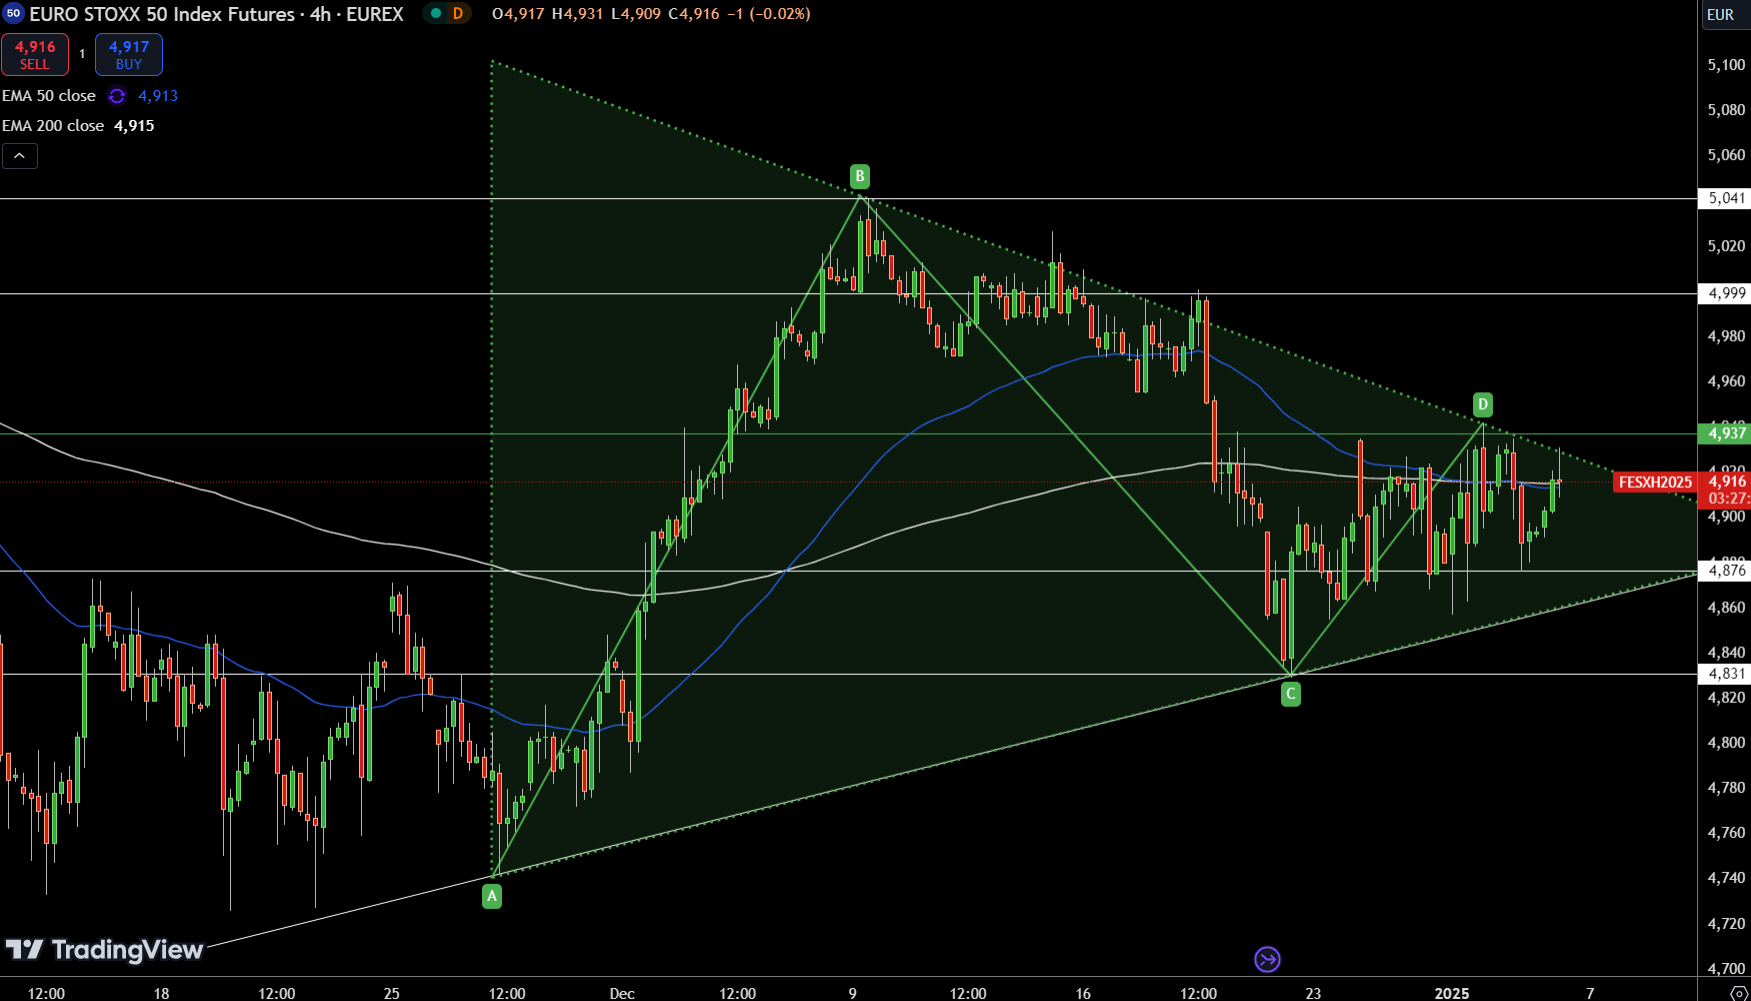Viewport: 1751px width, 1001px height.
Task: Click the 4,700 tick on price scale
Action: tap(1726, 968)
